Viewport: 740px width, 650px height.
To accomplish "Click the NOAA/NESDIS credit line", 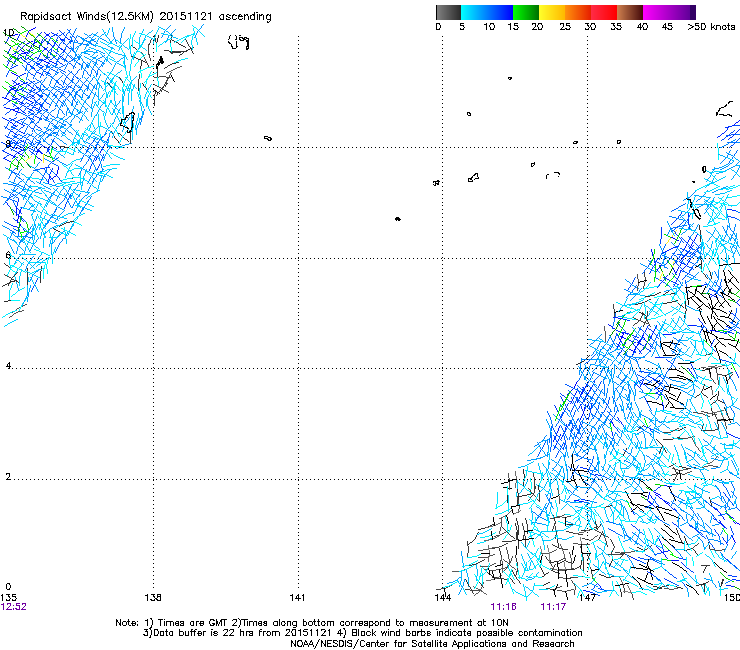I will pyautogui.click(x=432, y=644).
